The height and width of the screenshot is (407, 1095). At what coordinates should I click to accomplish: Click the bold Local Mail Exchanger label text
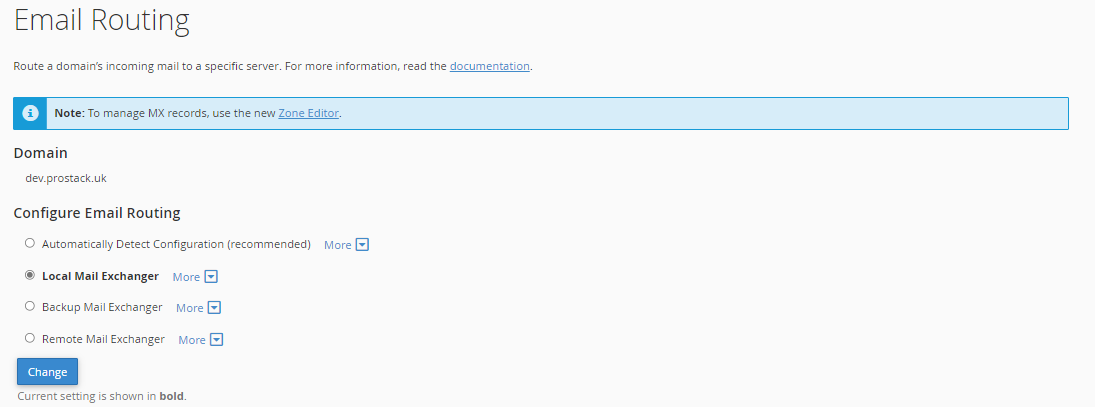[x=101, y=276]
